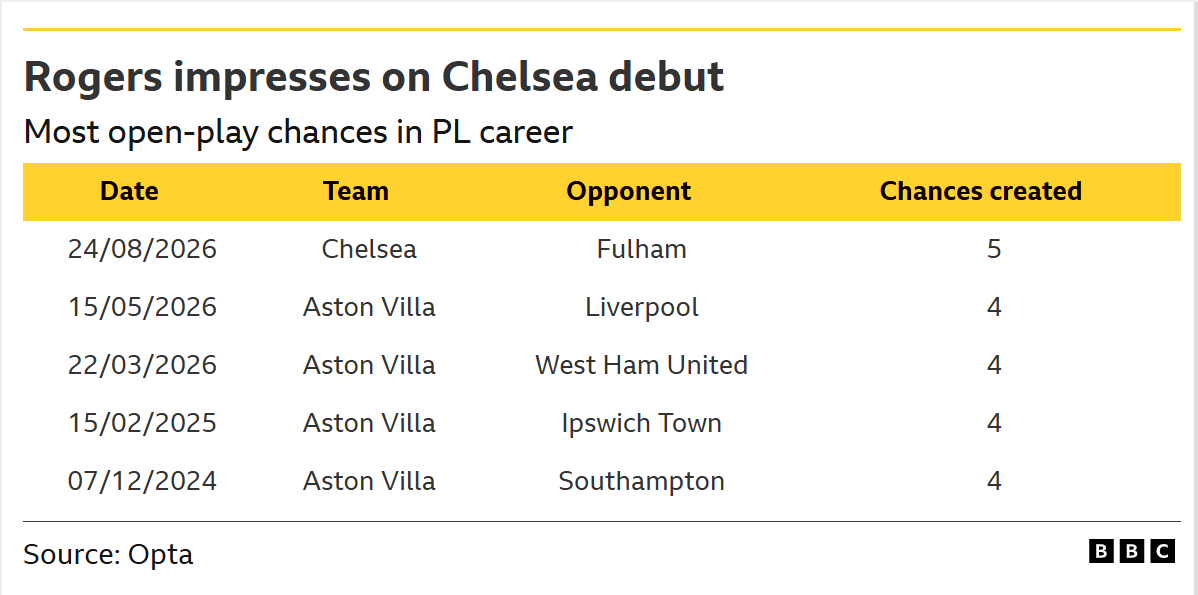Select the date 15/02/2025
The width and height of the screenshot is (1198, 595).
pos(142,422)
